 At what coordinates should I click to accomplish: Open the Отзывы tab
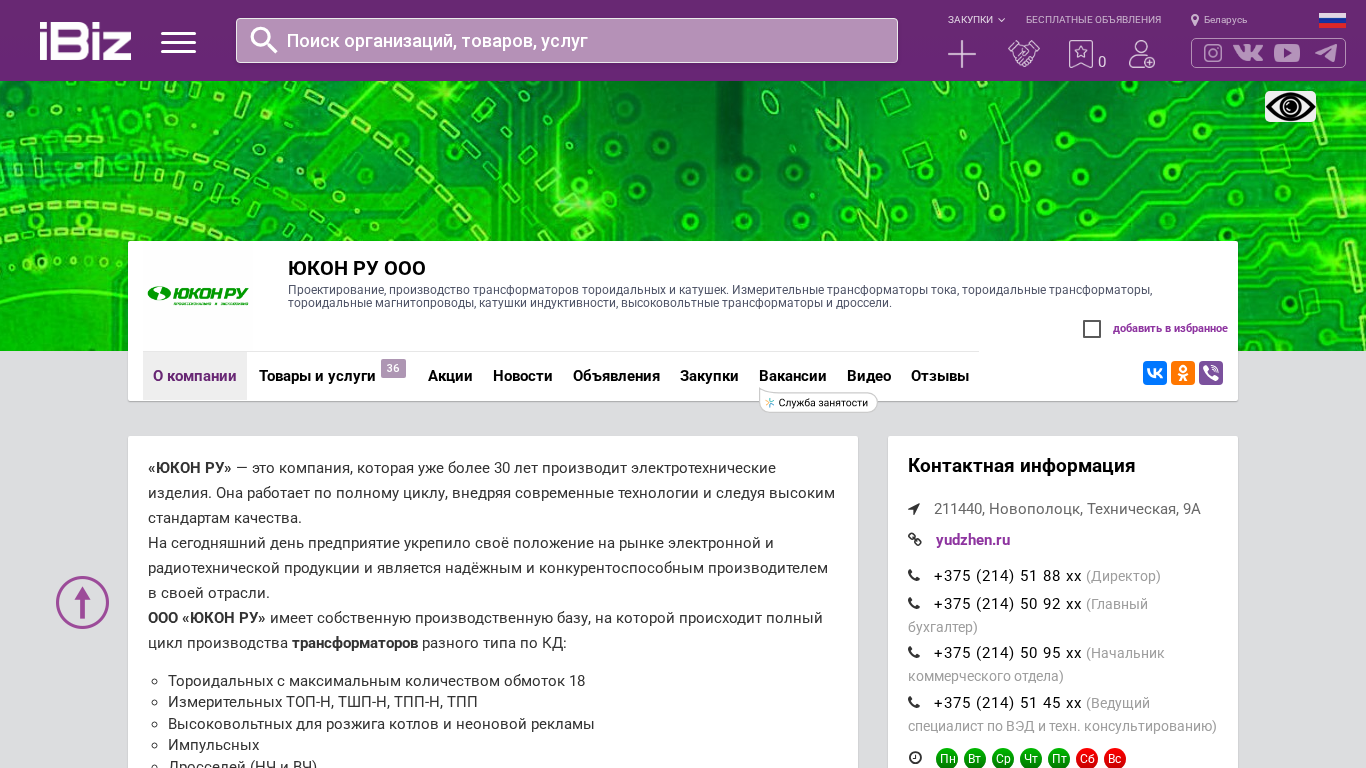click(940, 376)
